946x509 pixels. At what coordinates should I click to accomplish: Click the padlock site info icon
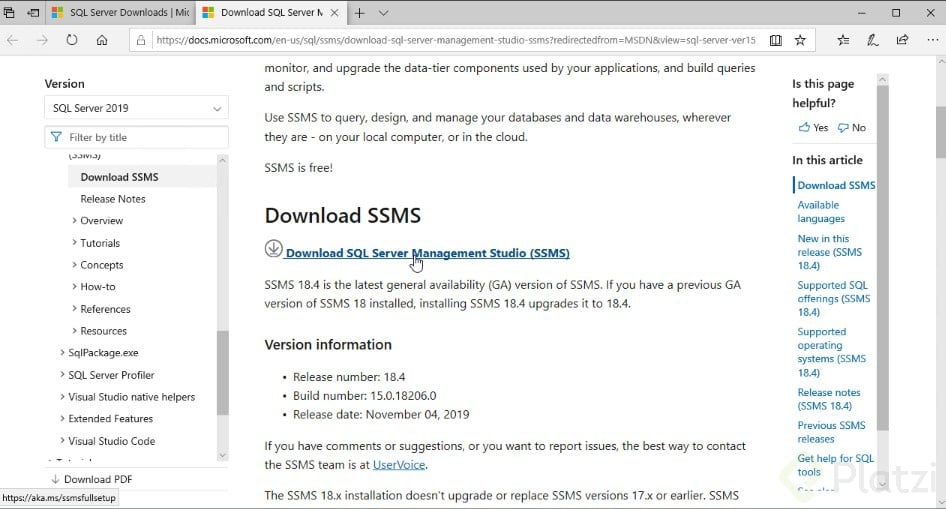[141, 40]
